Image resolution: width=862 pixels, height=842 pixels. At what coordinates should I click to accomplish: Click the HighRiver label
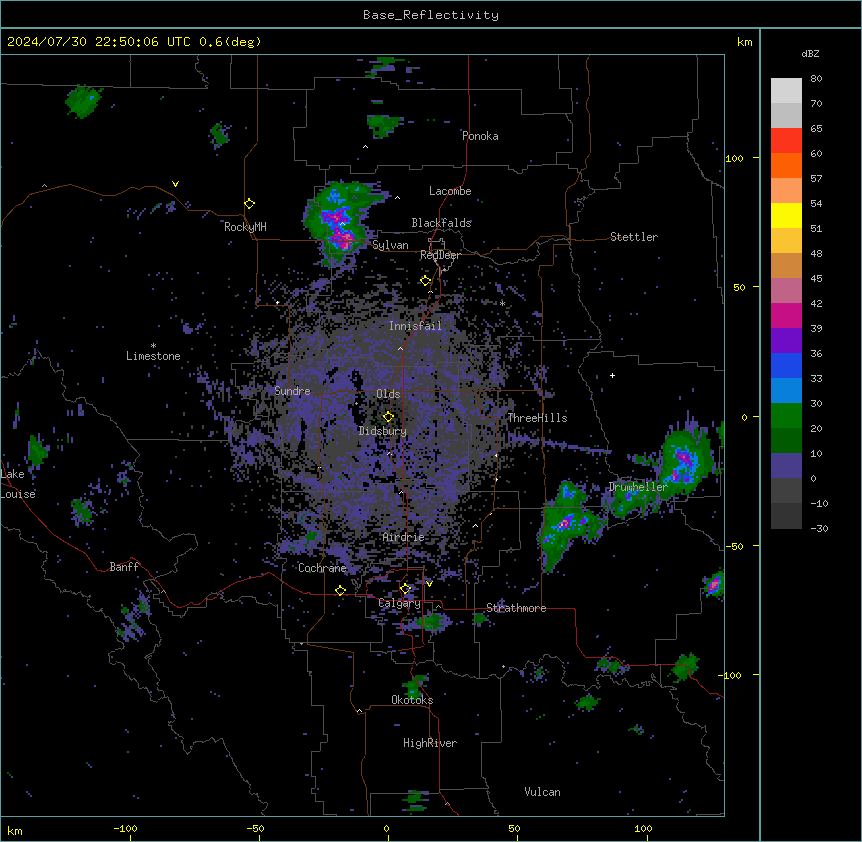tap(430, 743)
